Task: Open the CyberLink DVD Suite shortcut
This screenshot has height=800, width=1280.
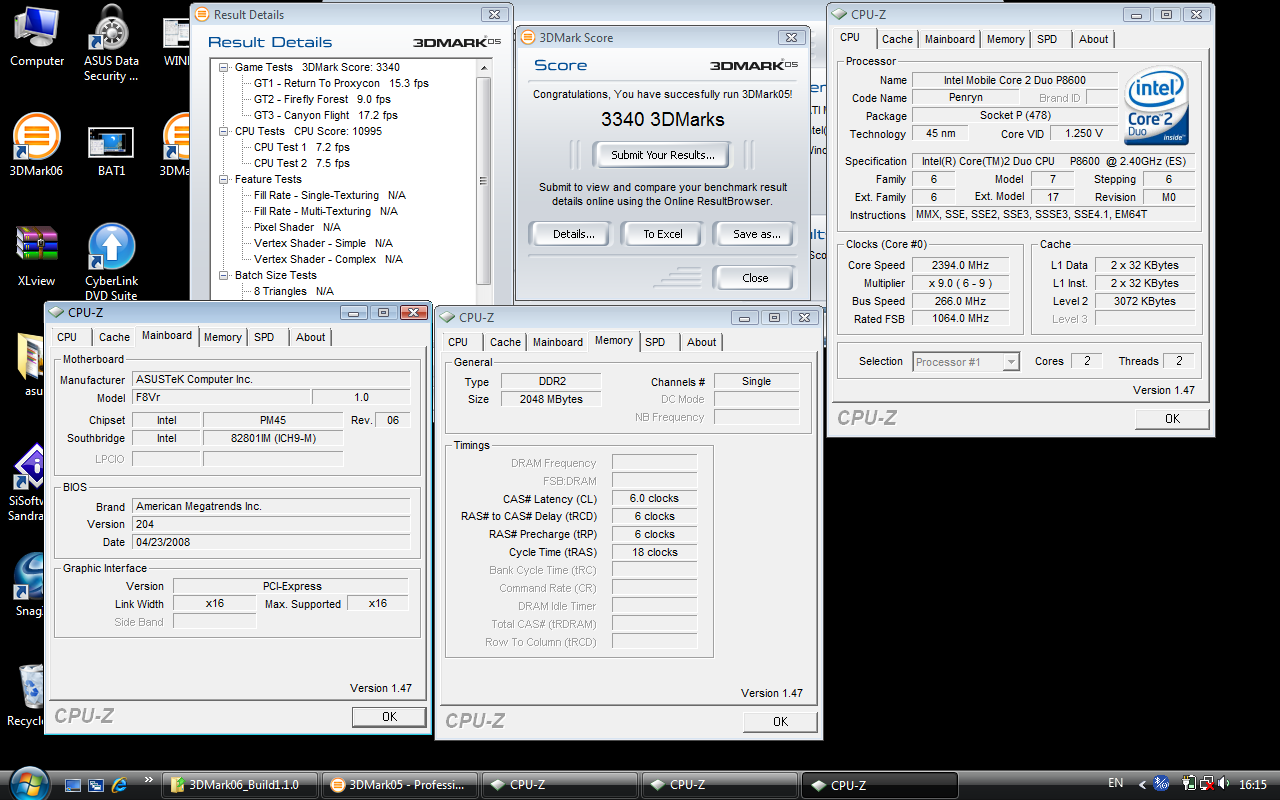Action: click(111, 262)
